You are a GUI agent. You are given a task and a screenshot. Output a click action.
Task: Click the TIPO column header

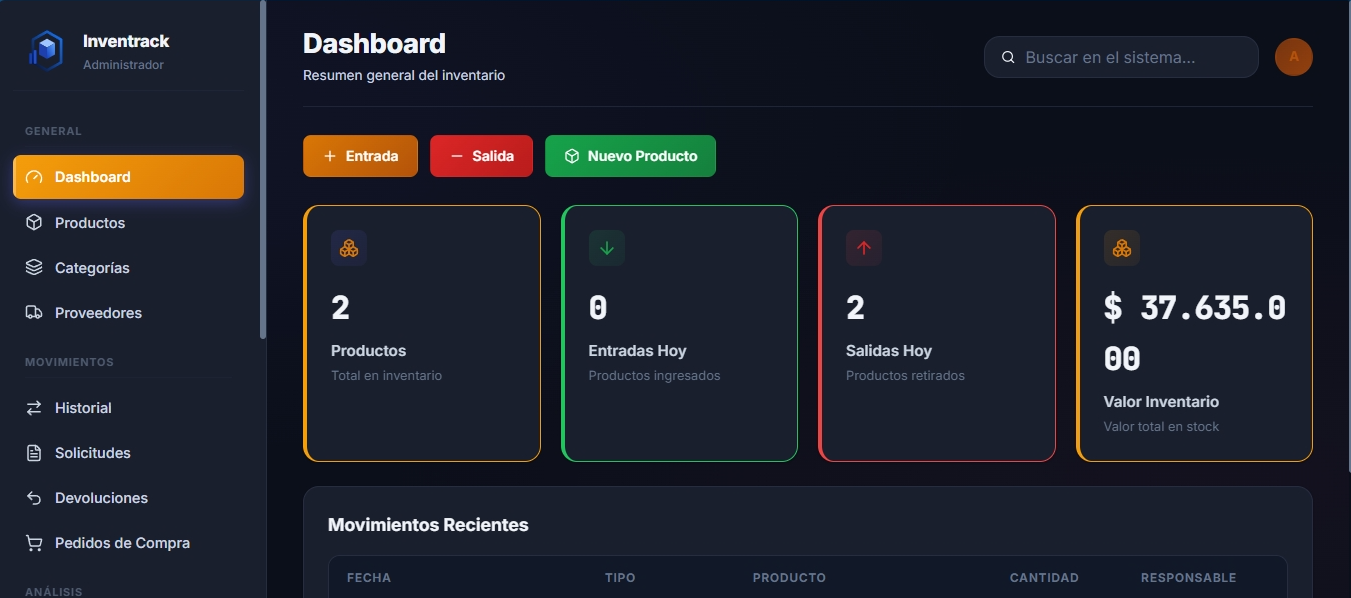click(x=620, y=578)
